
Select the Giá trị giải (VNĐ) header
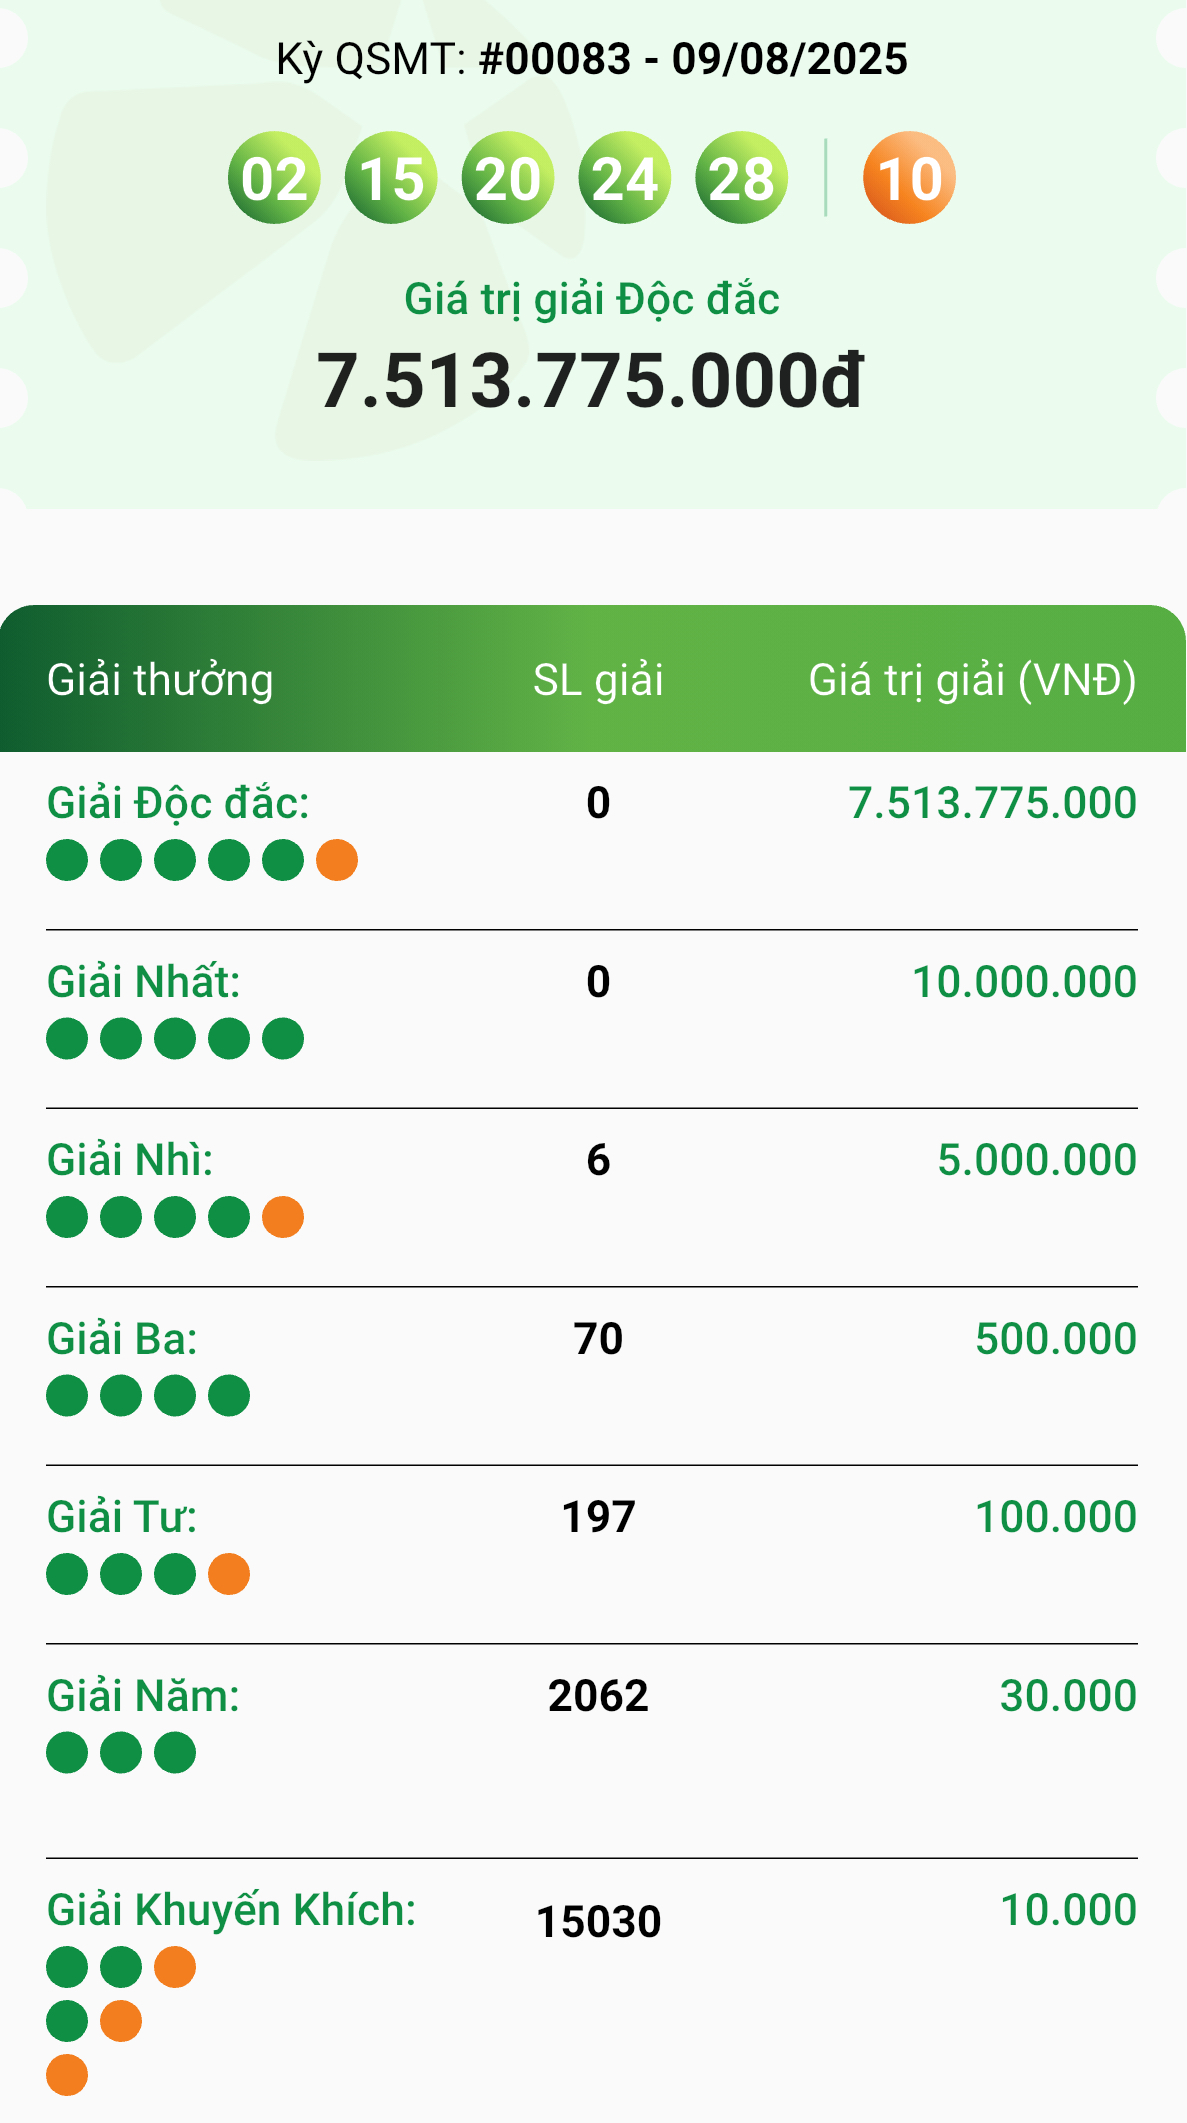click(972, 680)
